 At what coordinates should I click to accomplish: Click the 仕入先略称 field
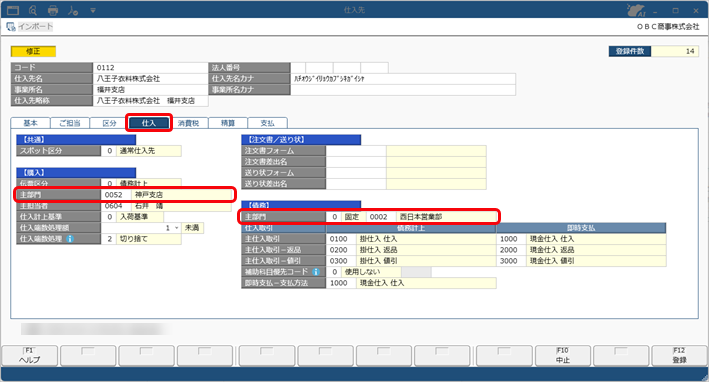click(x=150, y=100)
